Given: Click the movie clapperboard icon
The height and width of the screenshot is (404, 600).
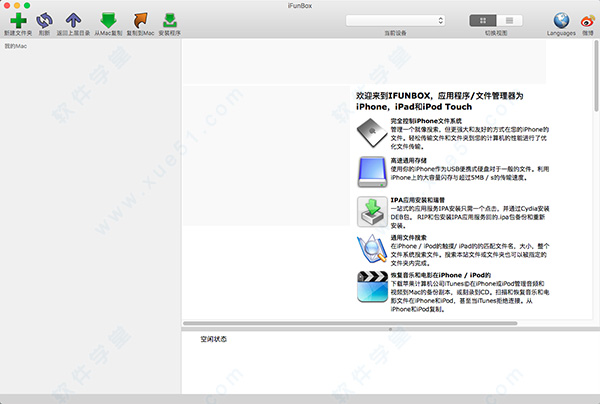Looking at the screenshot, I should point(372,287).
